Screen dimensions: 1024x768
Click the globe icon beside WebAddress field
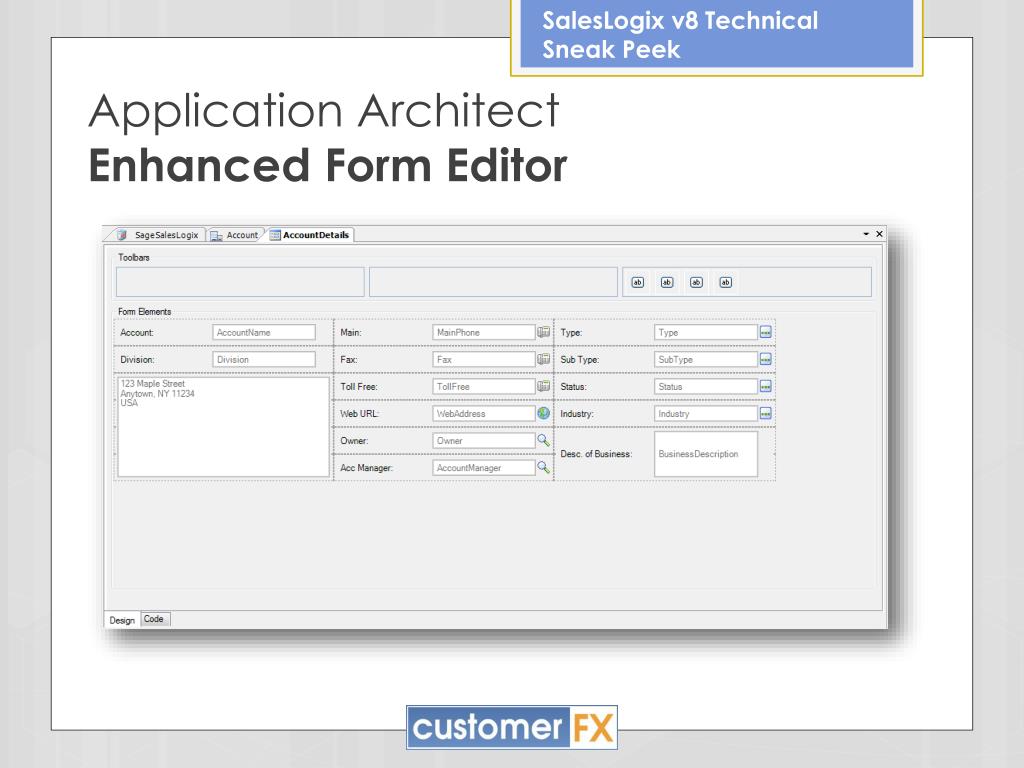(543, 413)
